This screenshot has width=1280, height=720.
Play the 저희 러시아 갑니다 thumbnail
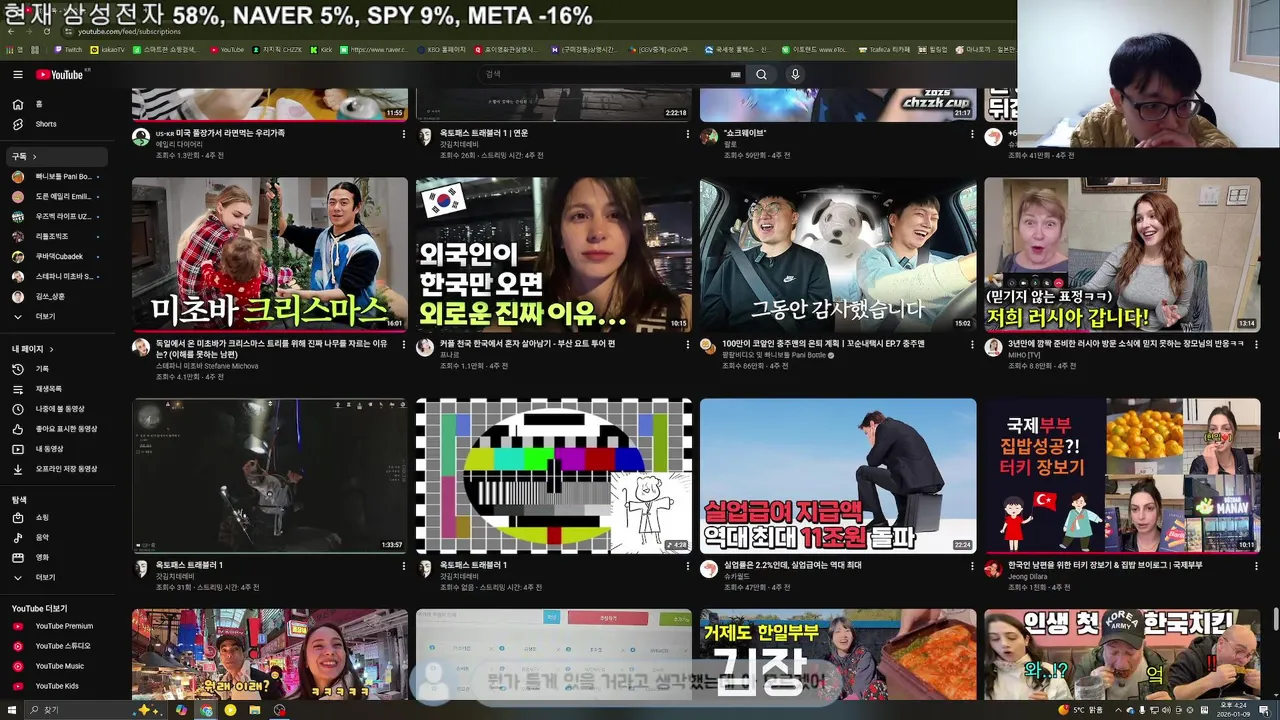tap(1122, 254)
